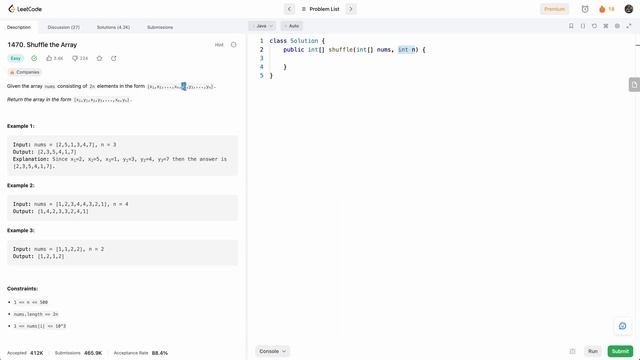The width and height of the screenshot is (640, 360).
Task: Click the circle icon beside Hint
Action: [x=233, y=44]
